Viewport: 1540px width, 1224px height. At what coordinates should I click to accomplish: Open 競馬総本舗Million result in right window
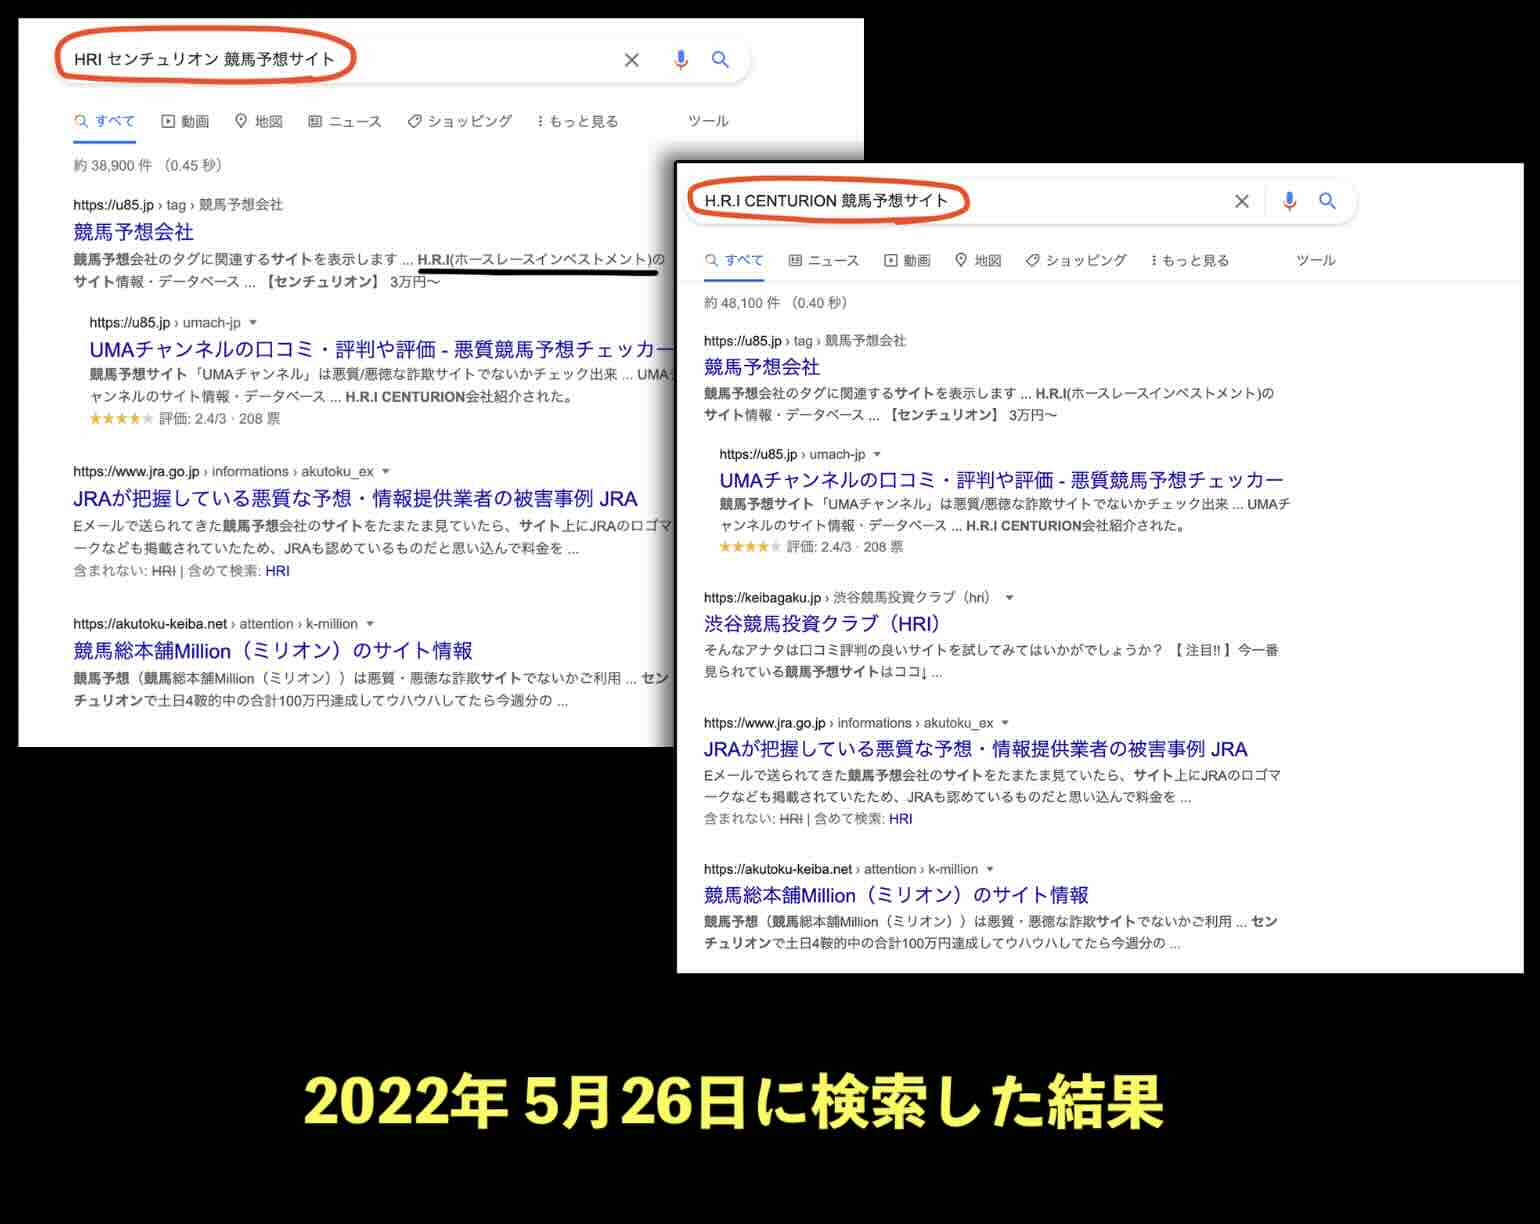click(896, 895)
